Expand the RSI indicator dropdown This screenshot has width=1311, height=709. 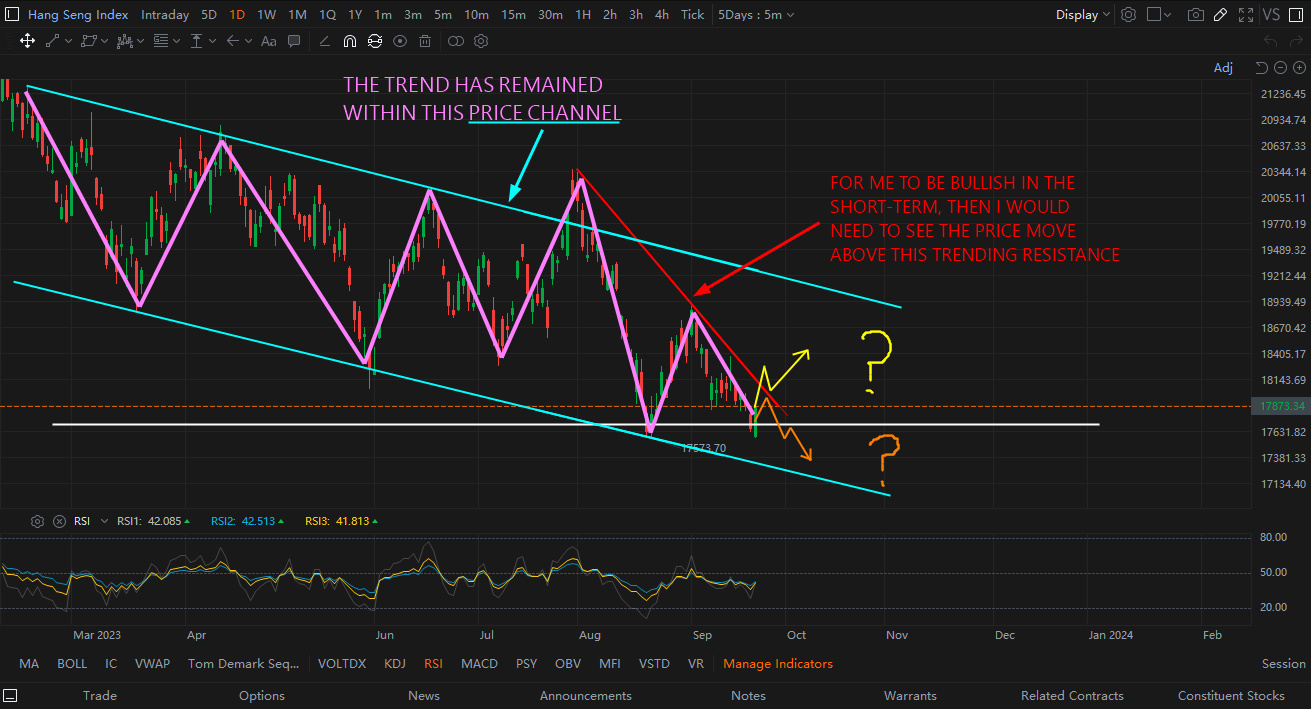pos(104,521)
